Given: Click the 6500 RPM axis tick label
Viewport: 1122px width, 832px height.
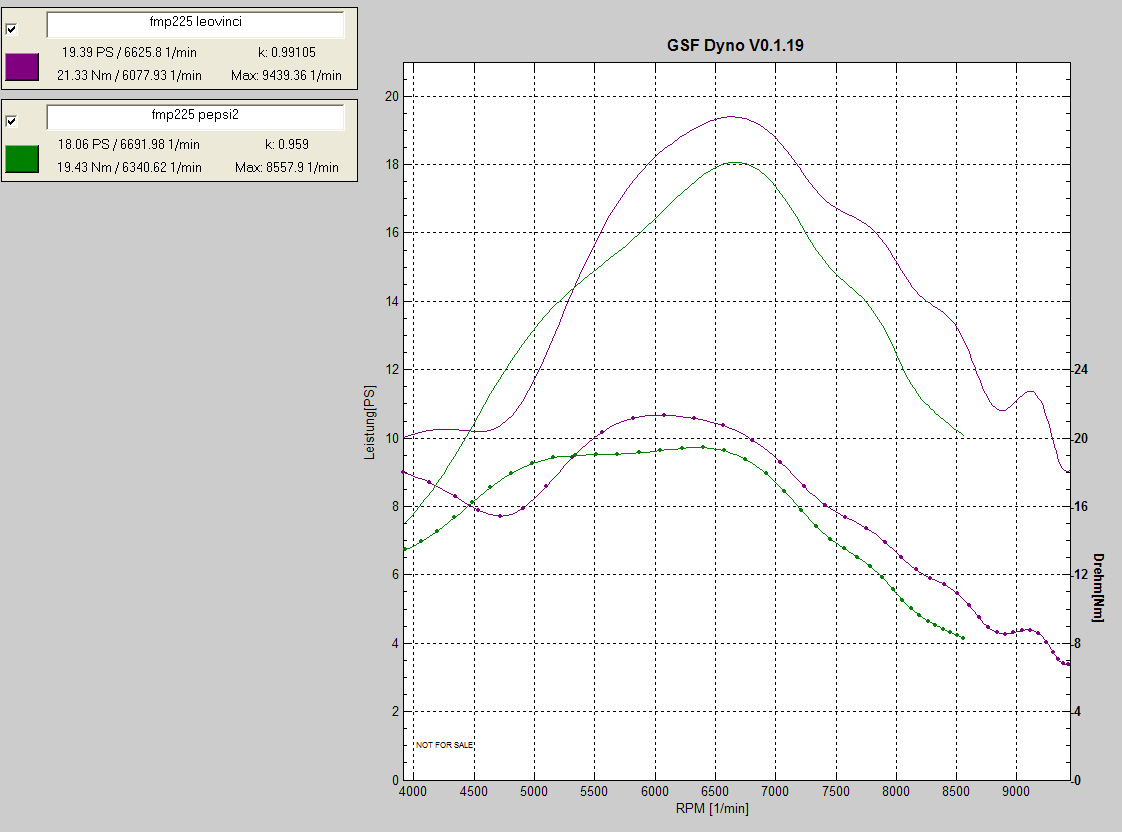Looking at the screenshot, I should (715, 791).
